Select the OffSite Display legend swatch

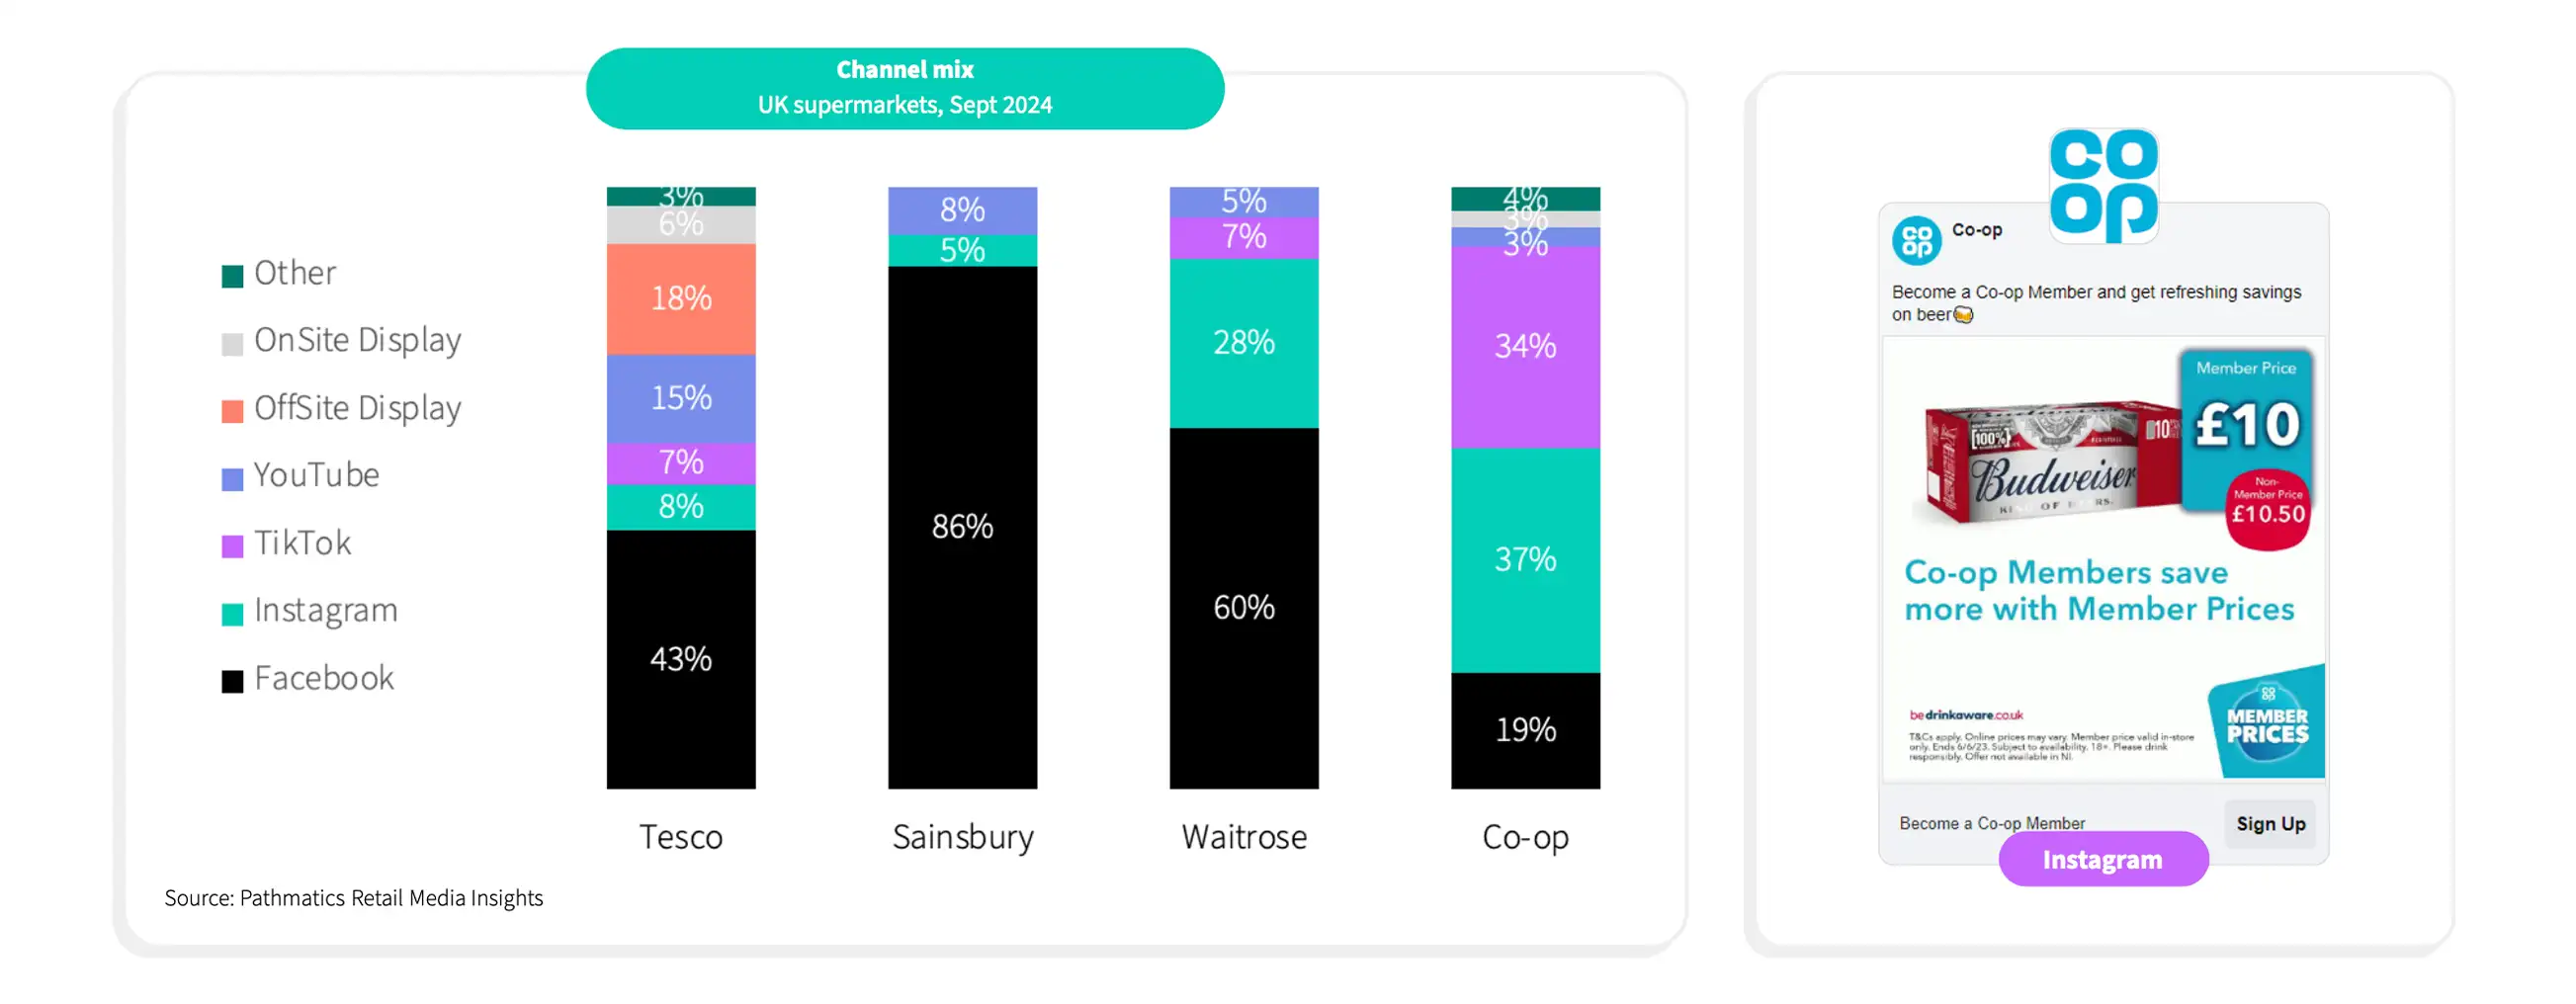pos(232,411)
